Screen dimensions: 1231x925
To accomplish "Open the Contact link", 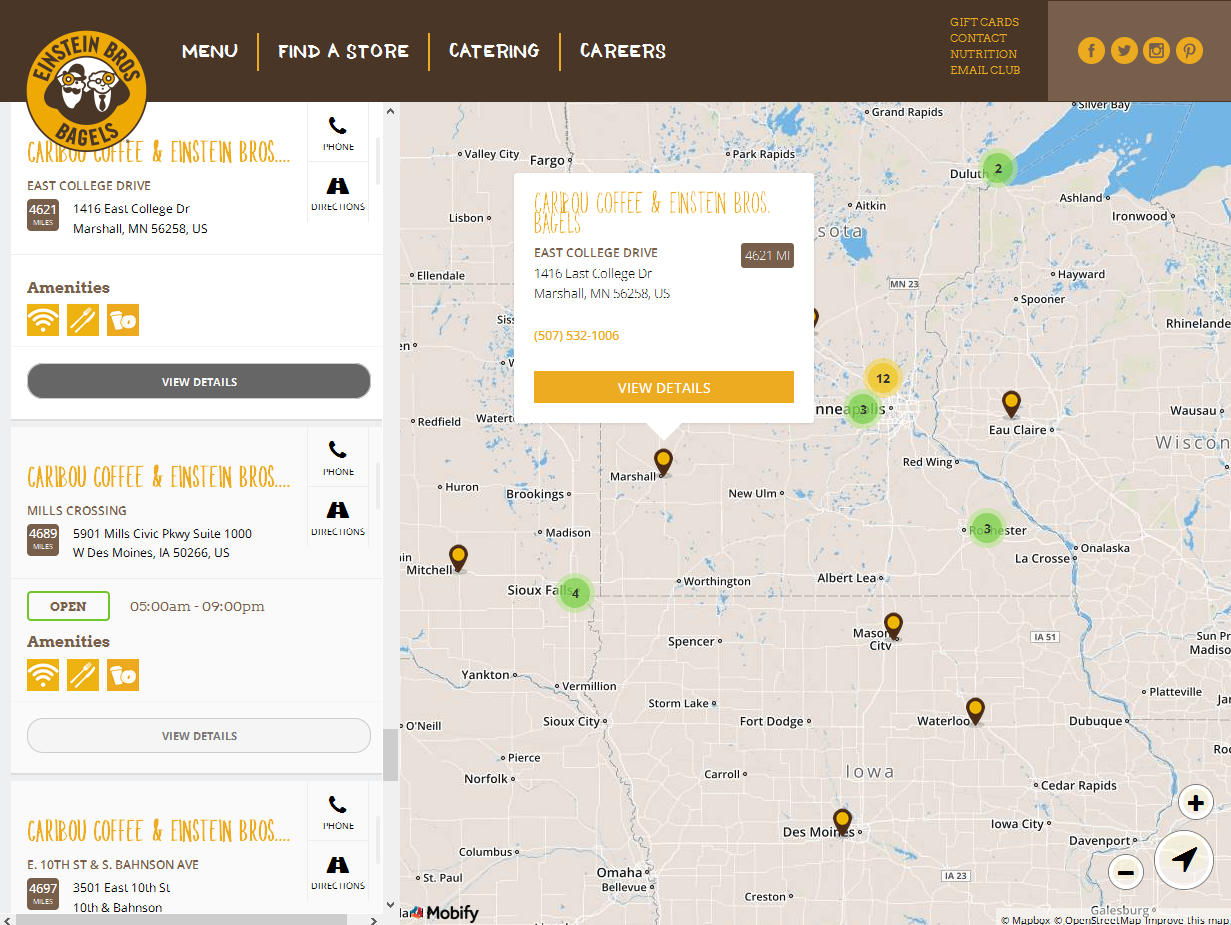I will [979, 38].
